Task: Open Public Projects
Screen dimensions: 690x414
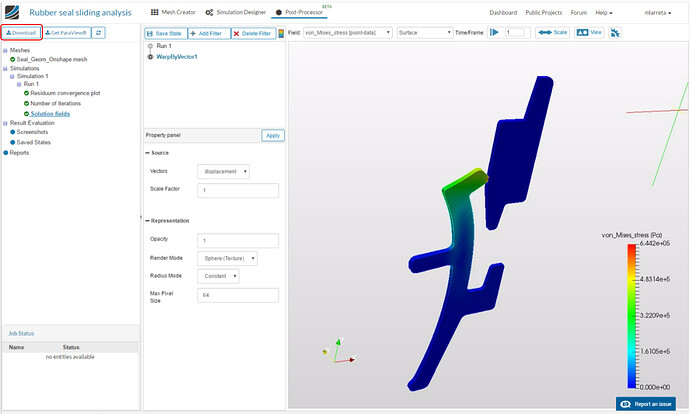Action: pyautogui.click(x=543, y=13)
